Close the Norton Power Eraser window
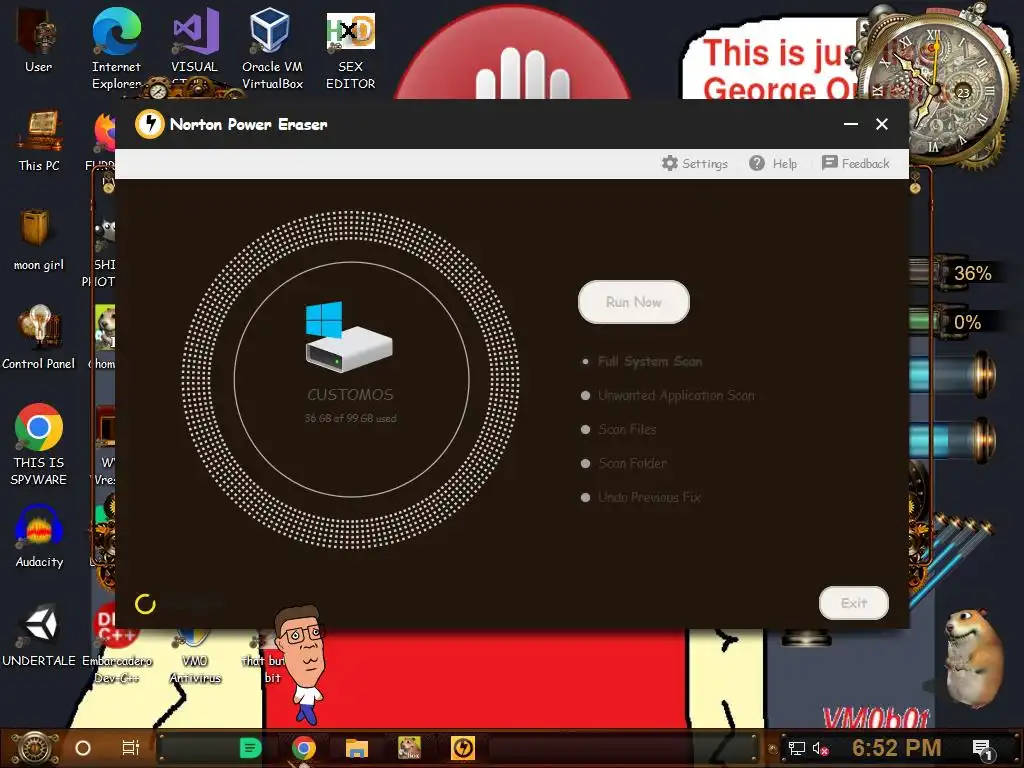This screenshot has width=1024, height=768. pyautogui.click(x=882, y=124)
